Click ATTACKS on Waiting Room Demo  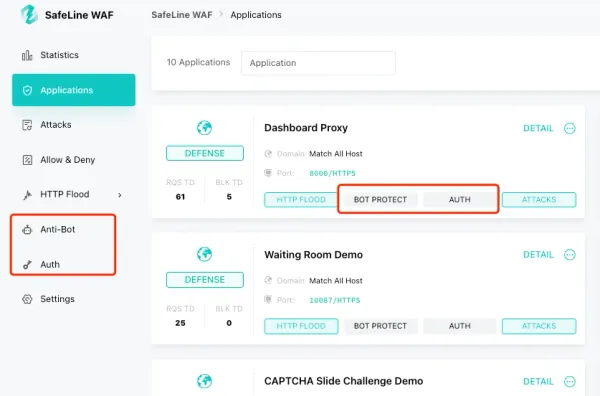tap(539, 326)
